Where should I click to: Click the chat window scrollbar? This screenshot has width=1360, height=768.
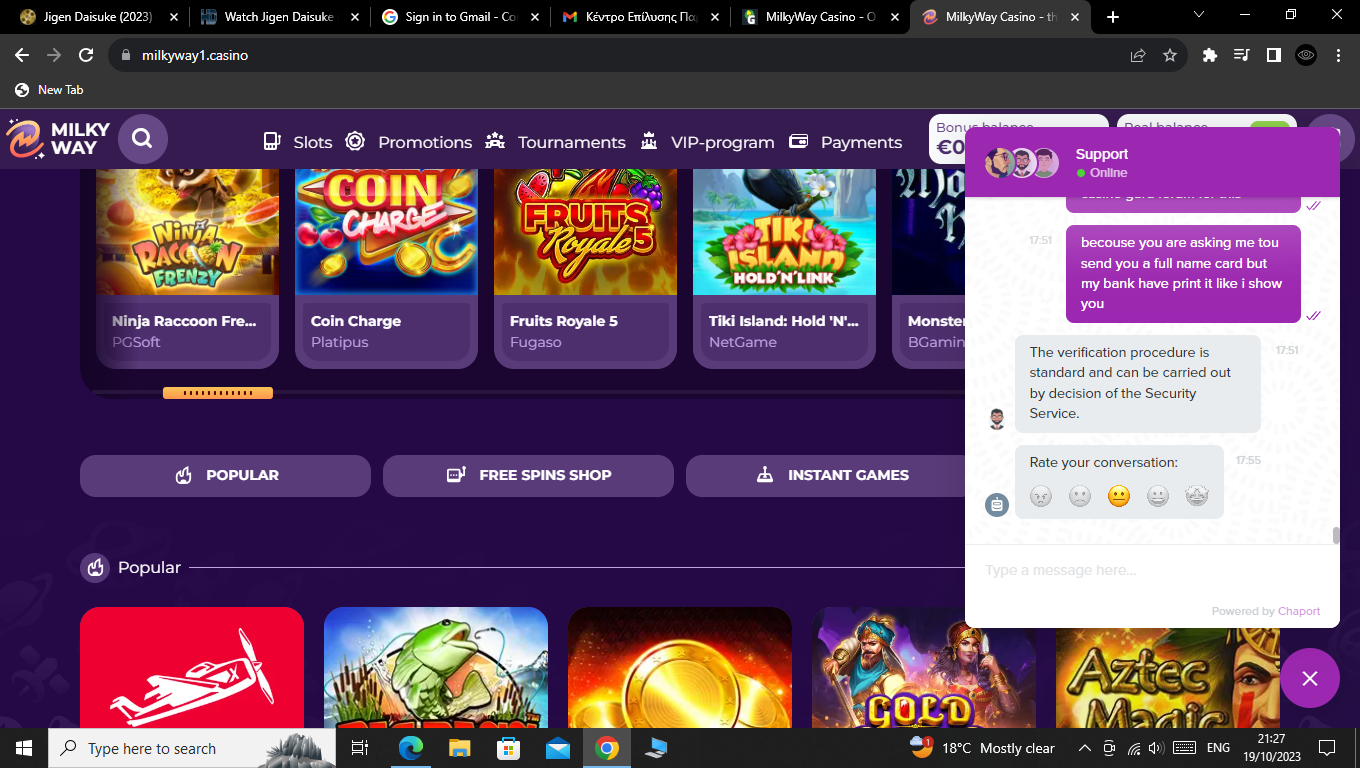(x=1335, y=535)
